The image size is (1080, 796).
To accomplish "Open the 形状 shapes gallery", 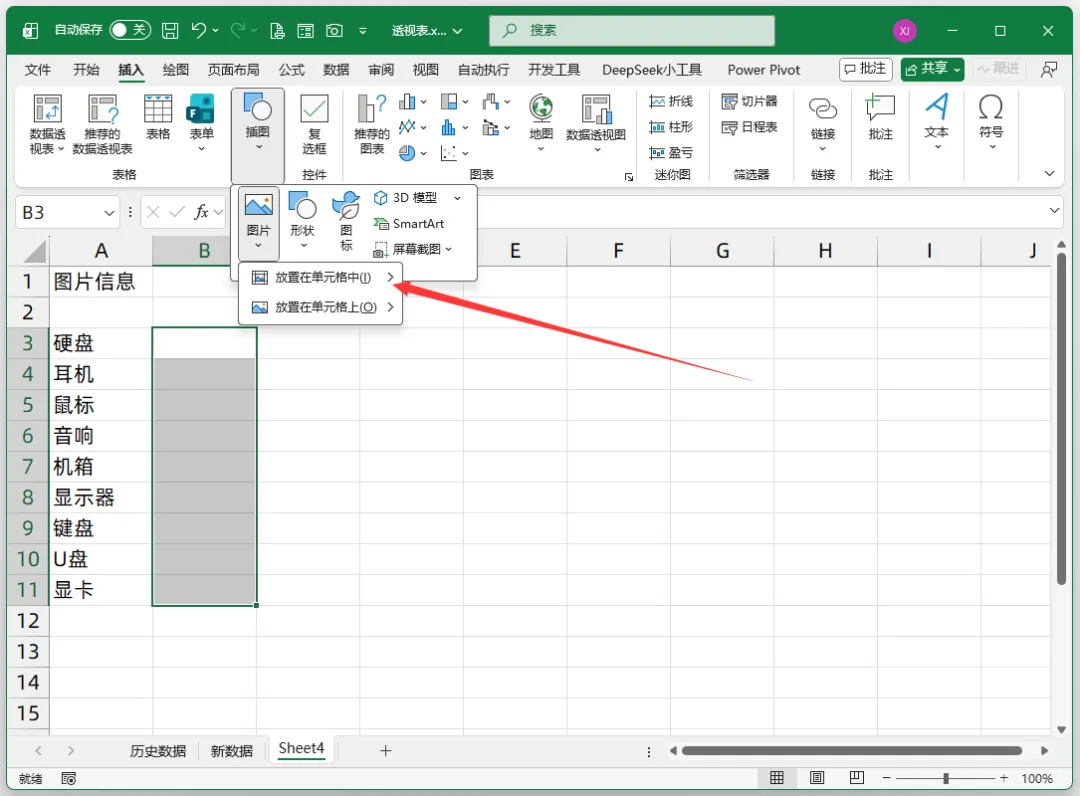I will coord(302,220).
